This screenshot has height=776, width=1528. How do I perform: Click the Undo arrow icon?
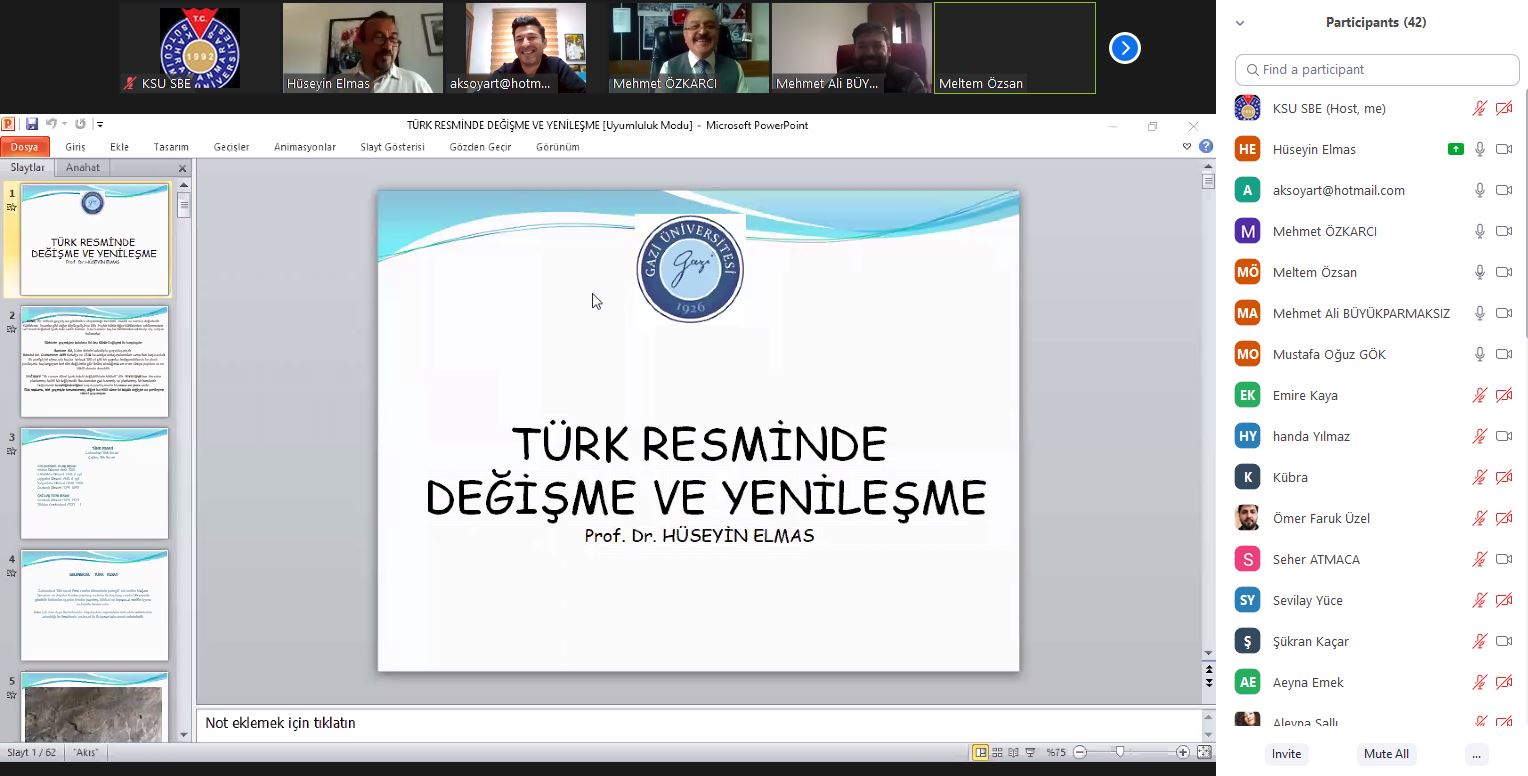50,125
